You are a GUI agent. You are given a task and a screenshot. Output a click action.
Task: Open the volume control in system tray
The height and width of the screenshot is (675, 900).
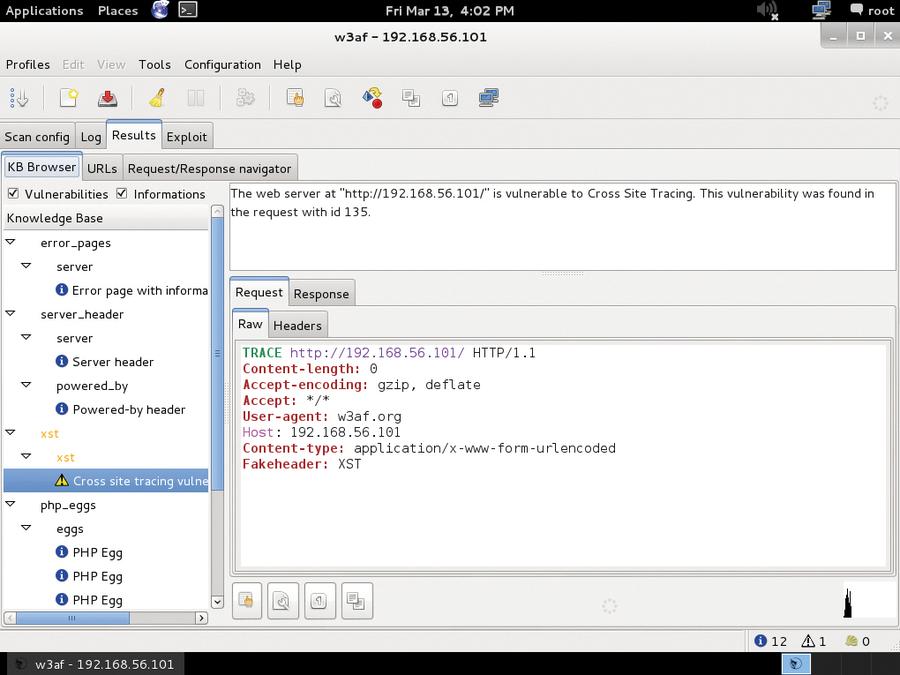[x=767, y=10]
